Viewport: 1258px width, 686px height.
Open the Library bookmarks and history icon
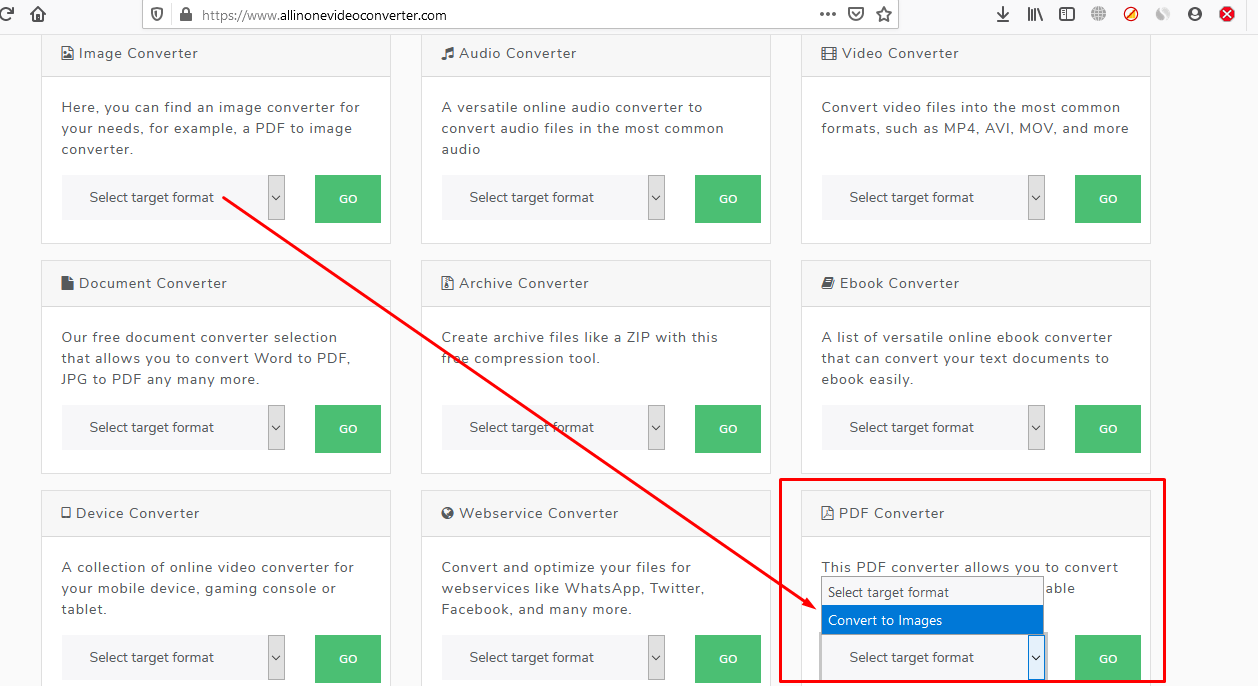(1035, 15)
